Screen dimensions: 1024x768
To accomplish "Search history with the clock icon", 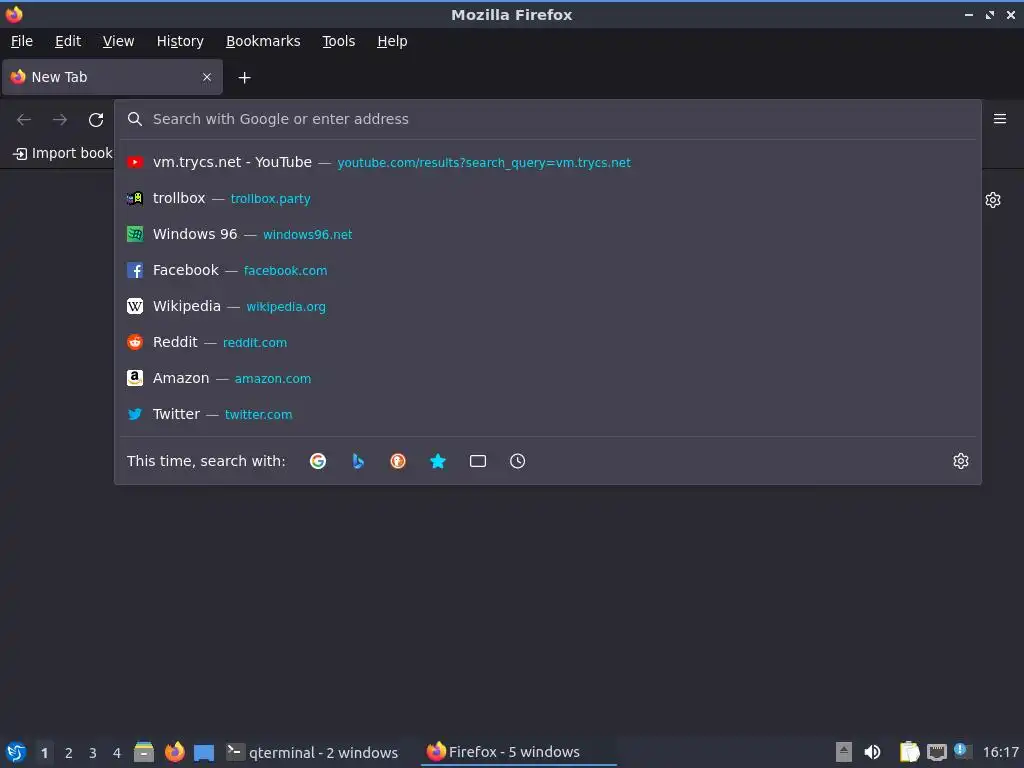I will tap(517, 461).
